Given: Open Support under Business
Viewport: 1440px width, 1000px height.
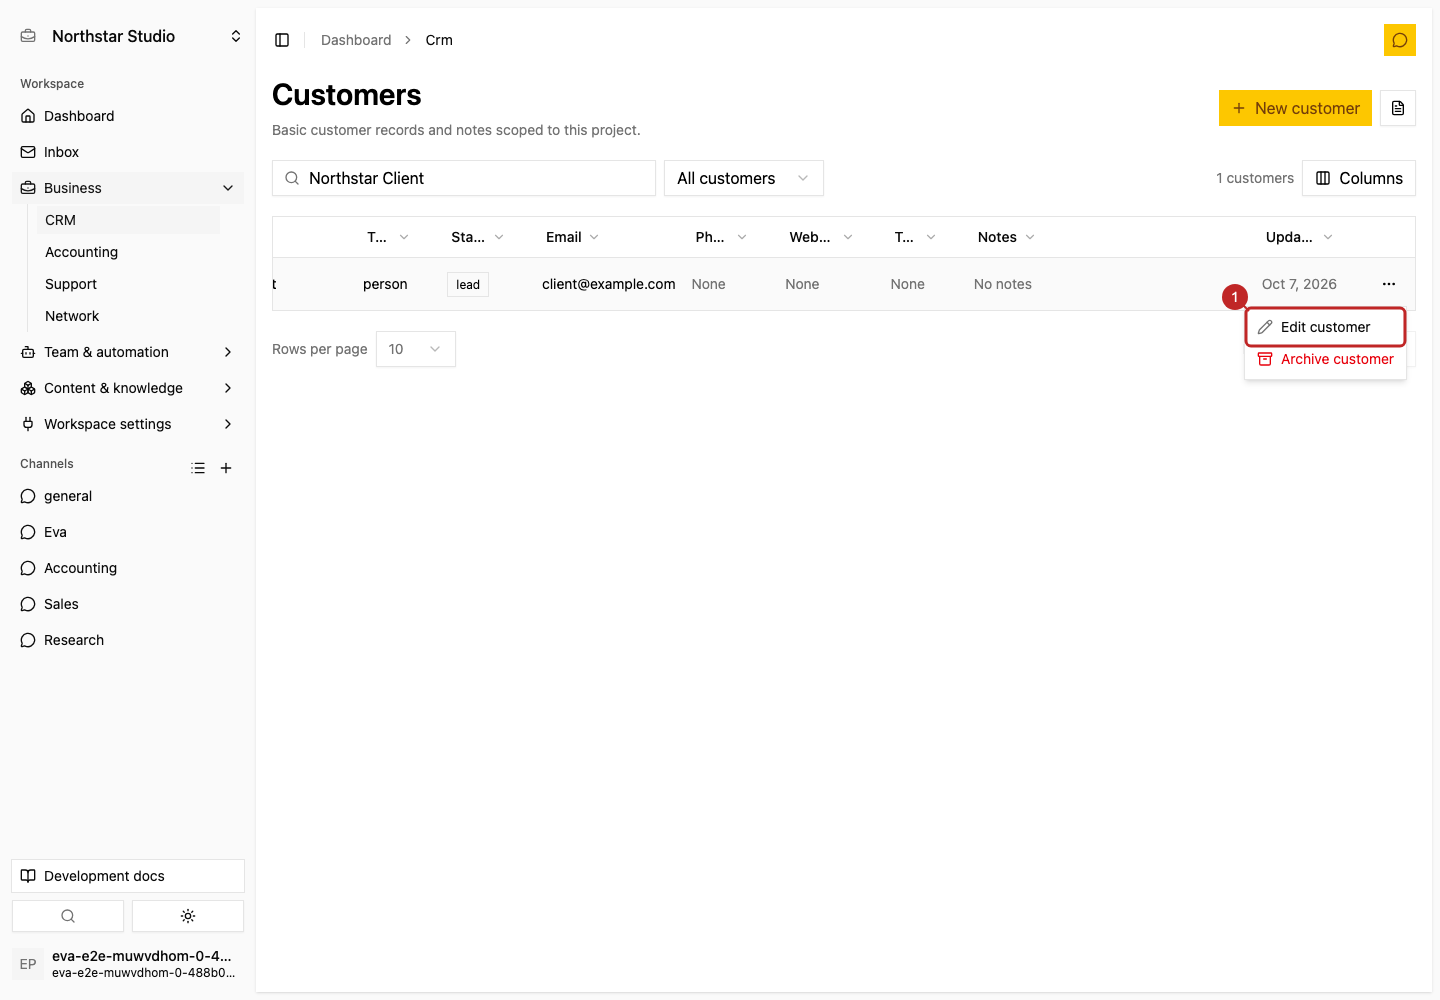Looking at the screenshot, I should coord(128,284).
